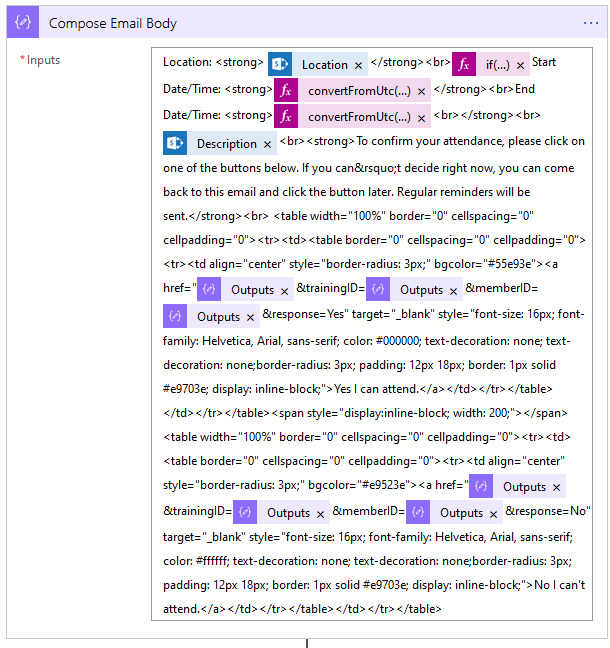Click the SharePoint icon on Description token
This screenshot has height=648, width=610.
click(175, 144)
